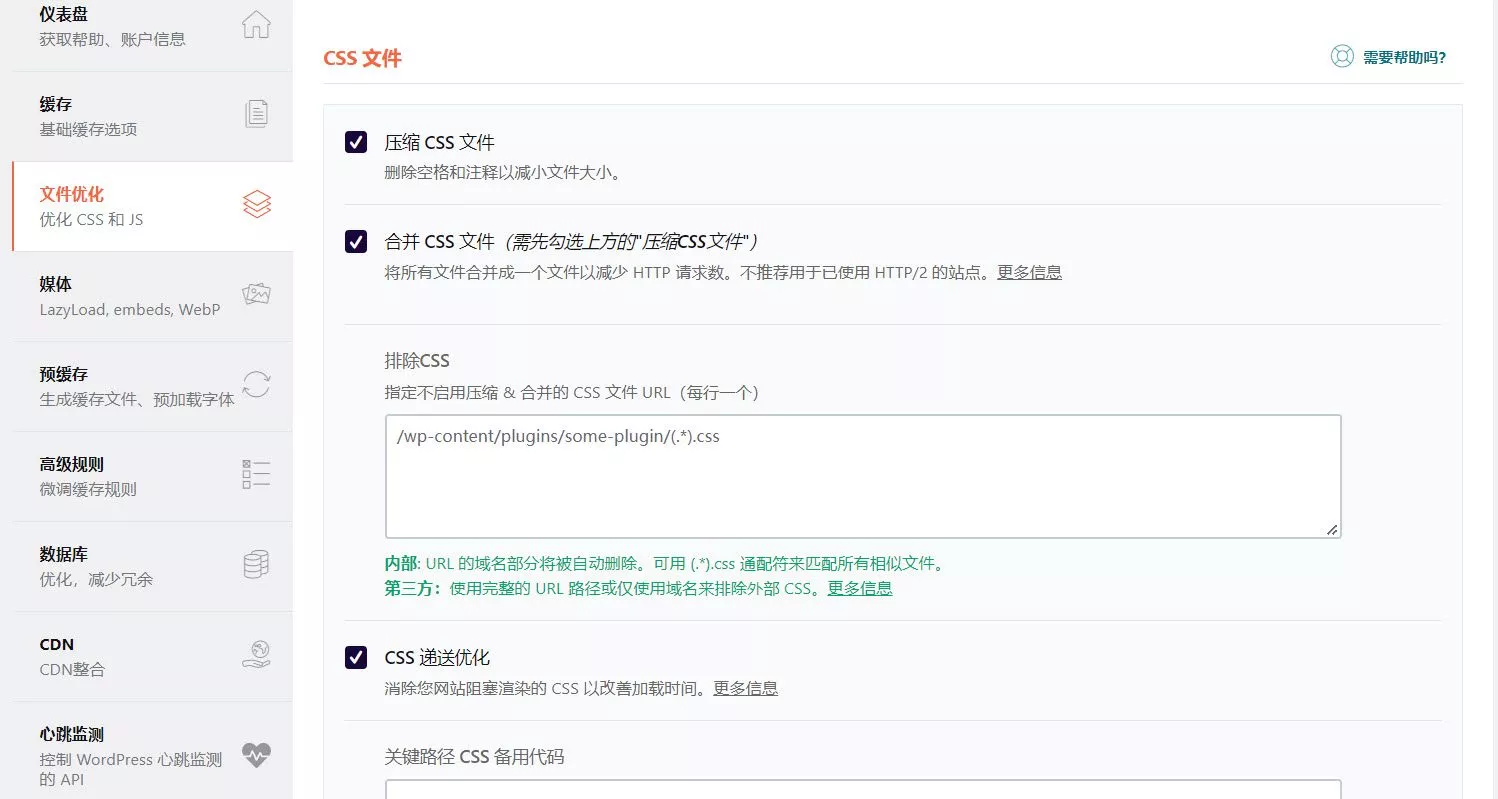Open the 缓存 settings tab
Image resolution: width=1498 pixels, height=799 pixels.
pyautogui.click(x=152, y=116)
